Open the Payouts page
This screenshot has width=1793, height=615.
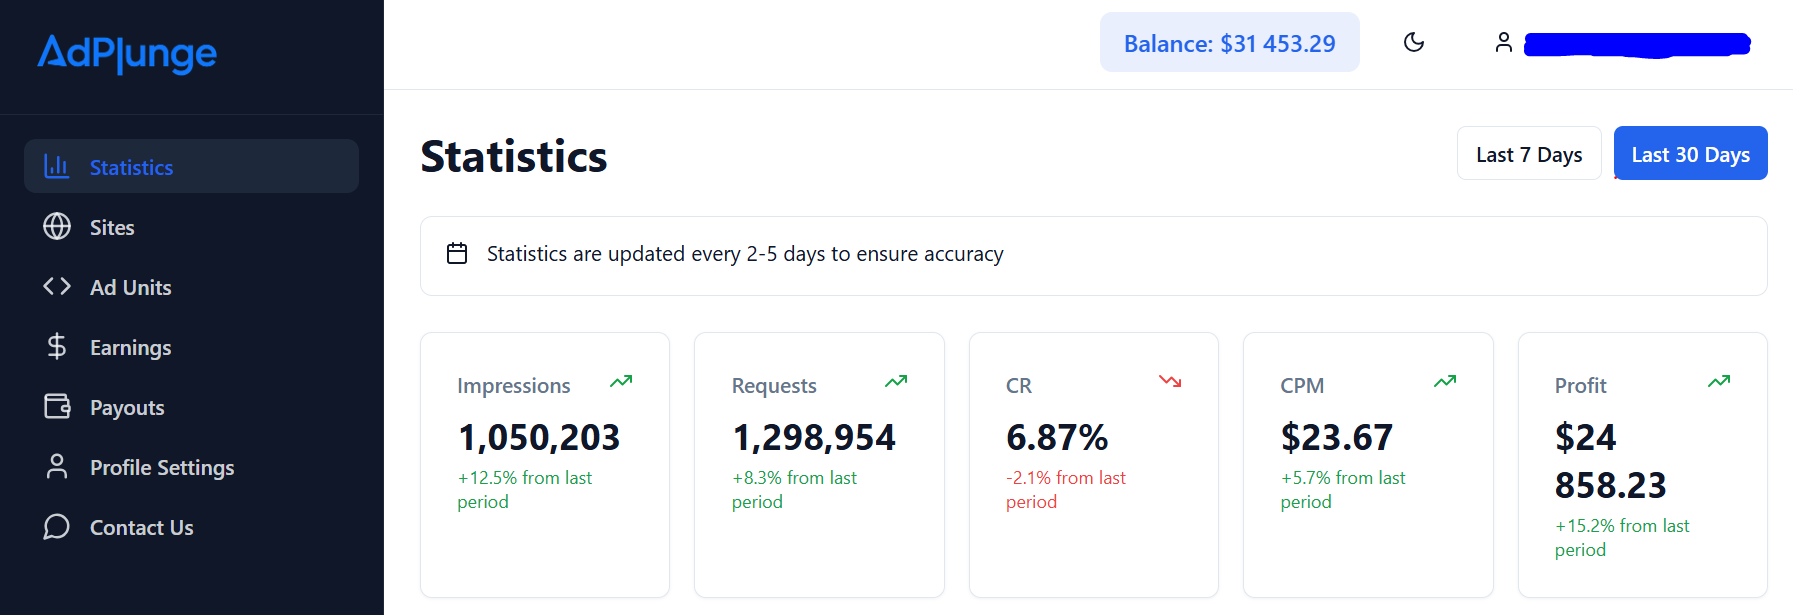point(191,407)
